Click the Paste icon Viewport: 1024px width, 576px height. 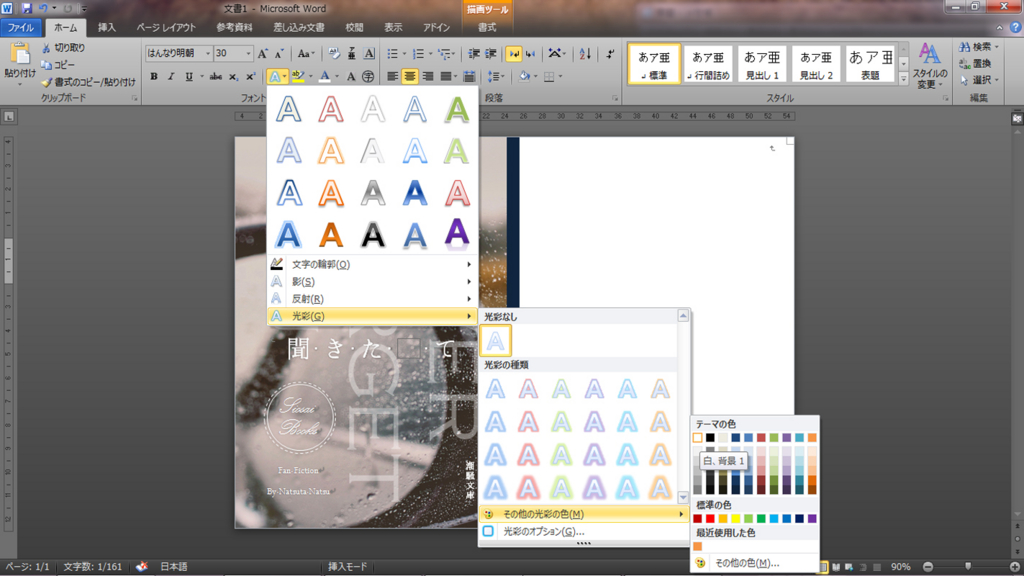click(x=20, y=55)
